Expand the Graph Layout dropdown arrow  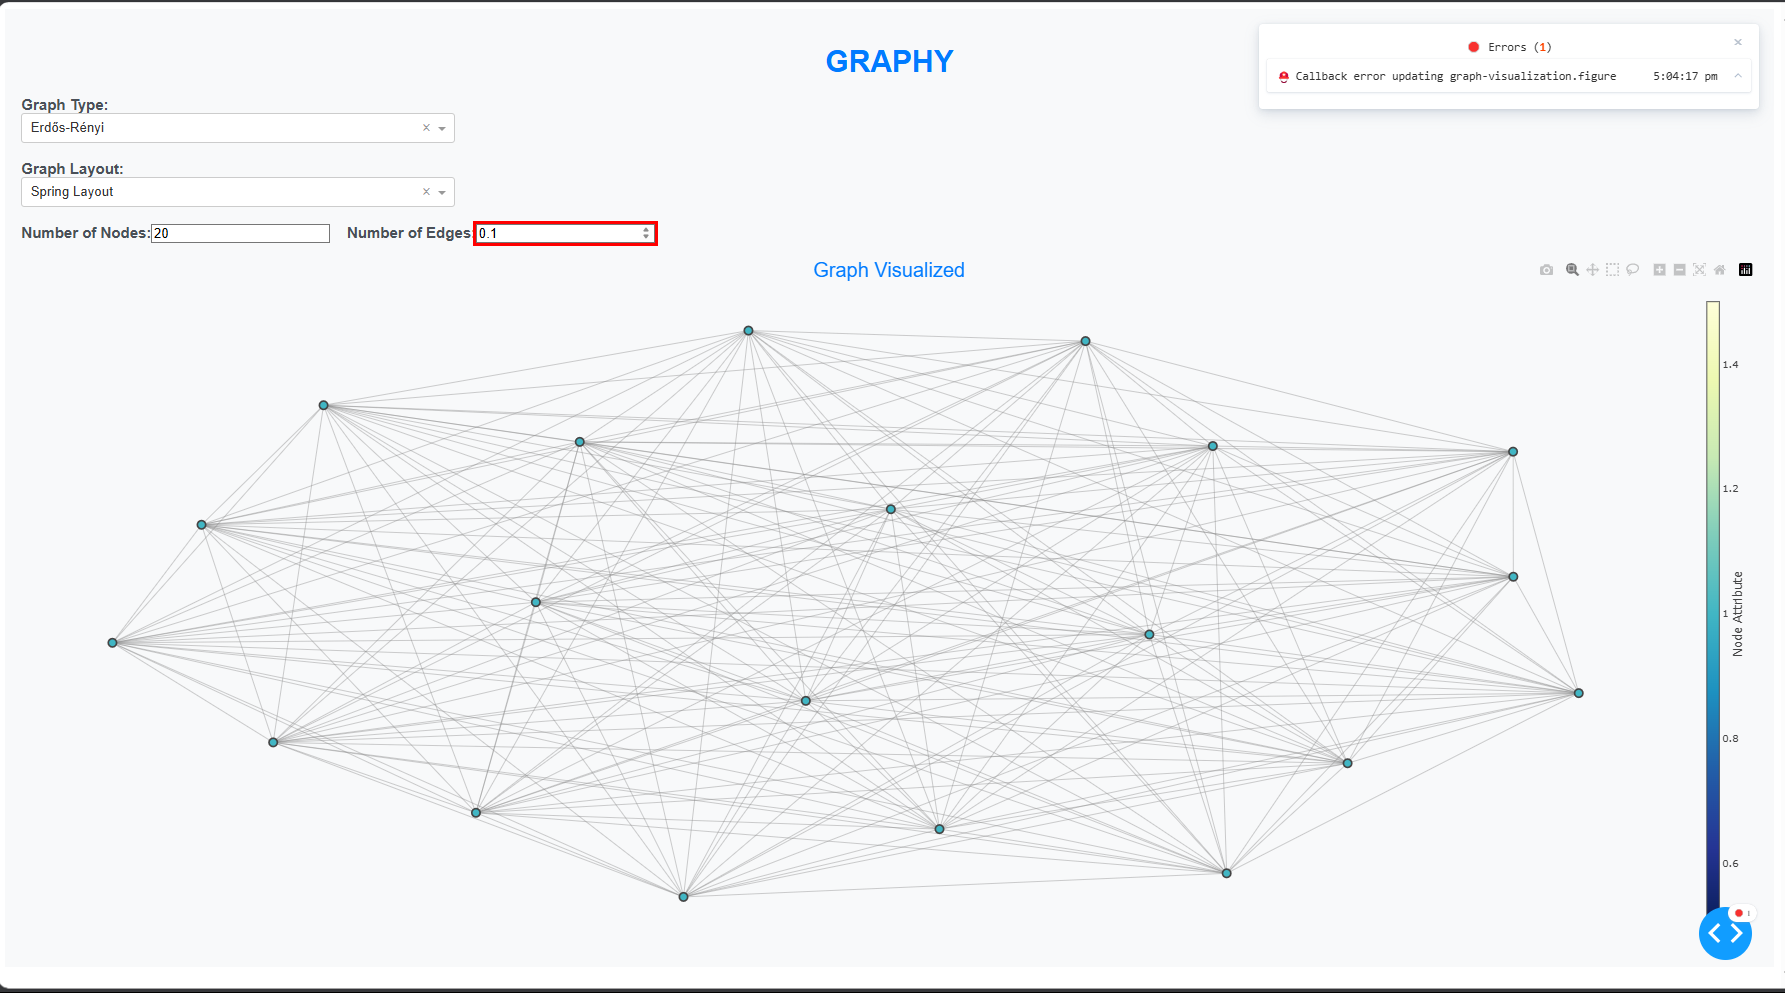coord(442,192)
